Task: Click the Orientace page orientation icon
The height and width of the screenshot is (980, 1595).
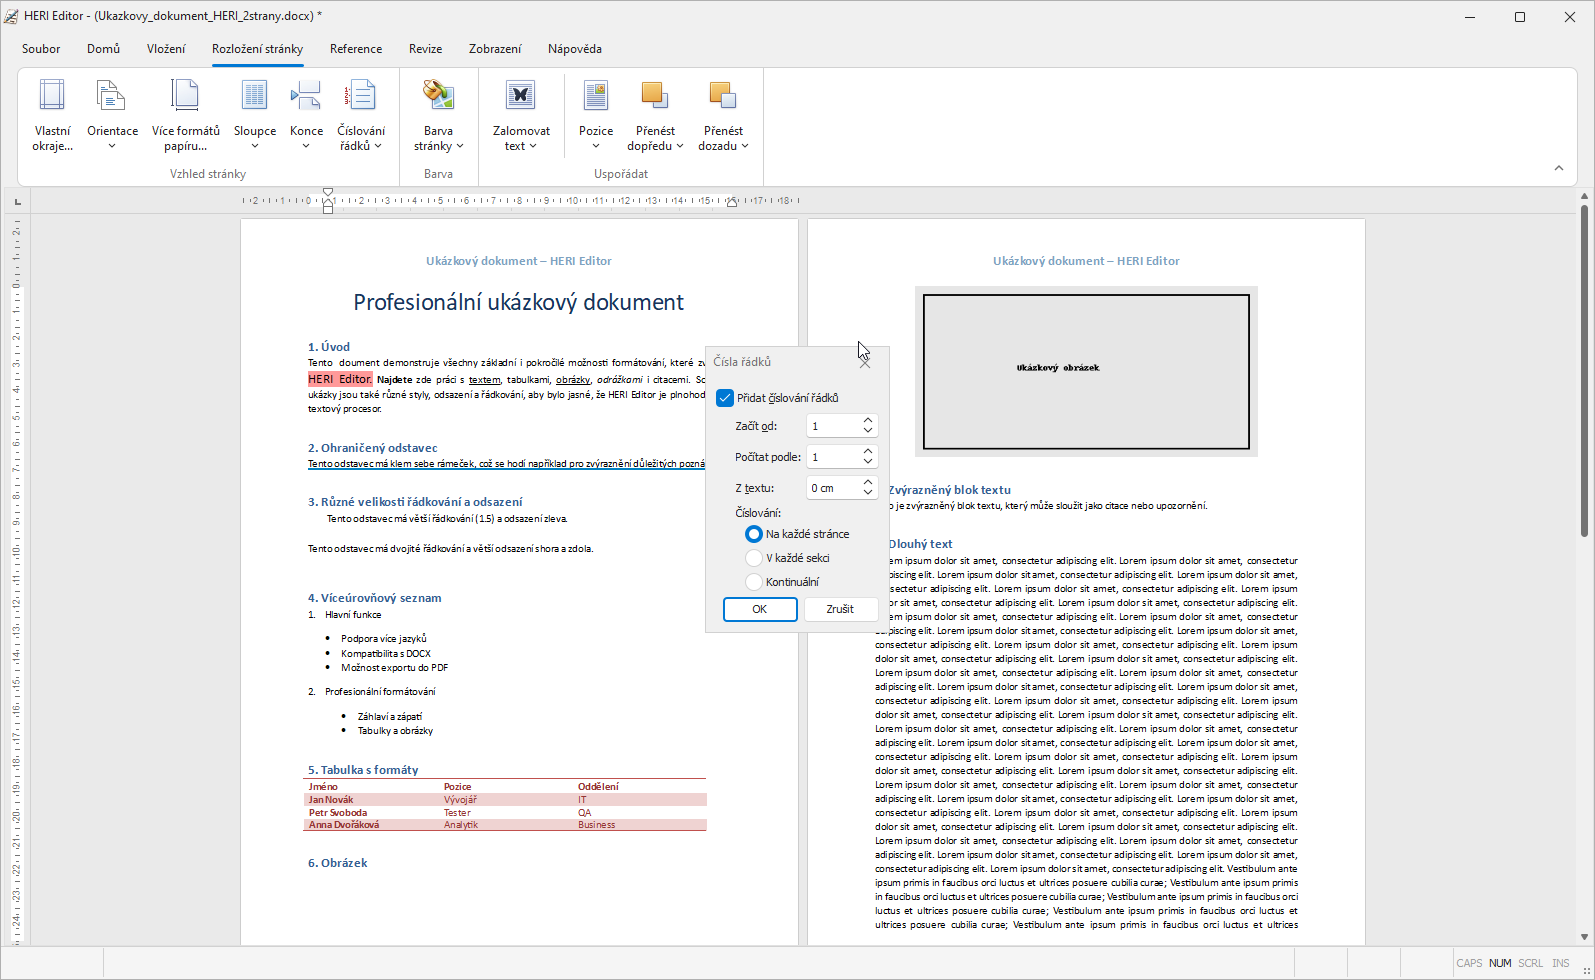Action: (112, 96)
